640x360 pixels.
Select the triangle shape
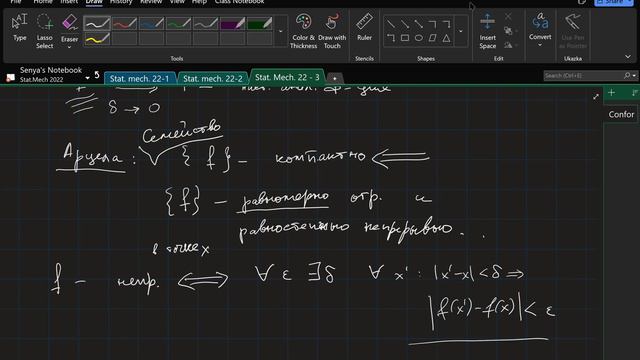coord(447,38)
